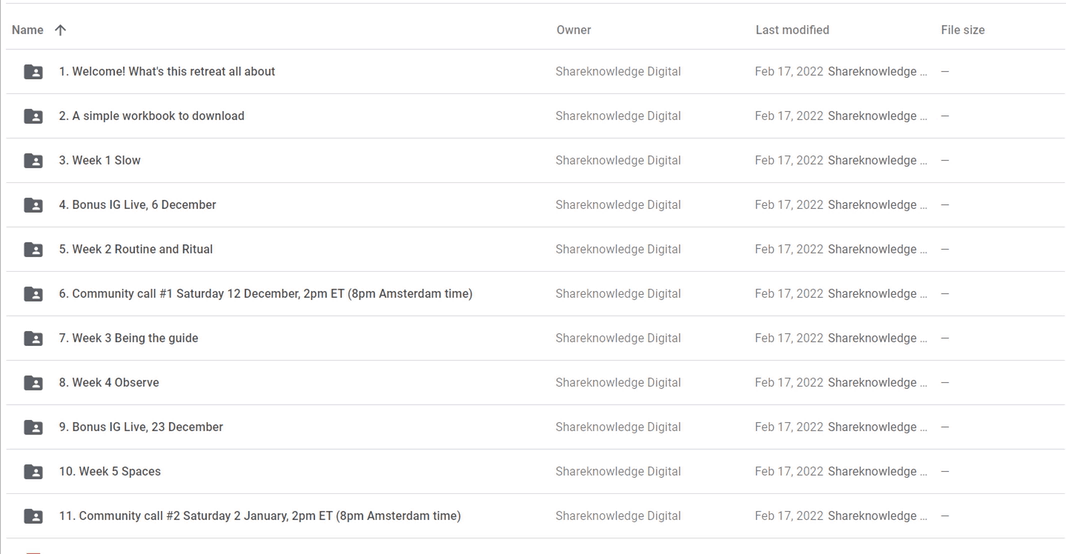Viewport: 1066px width, 554px height.
Task: Sort by Last modified column header
Action: [792, 30]
